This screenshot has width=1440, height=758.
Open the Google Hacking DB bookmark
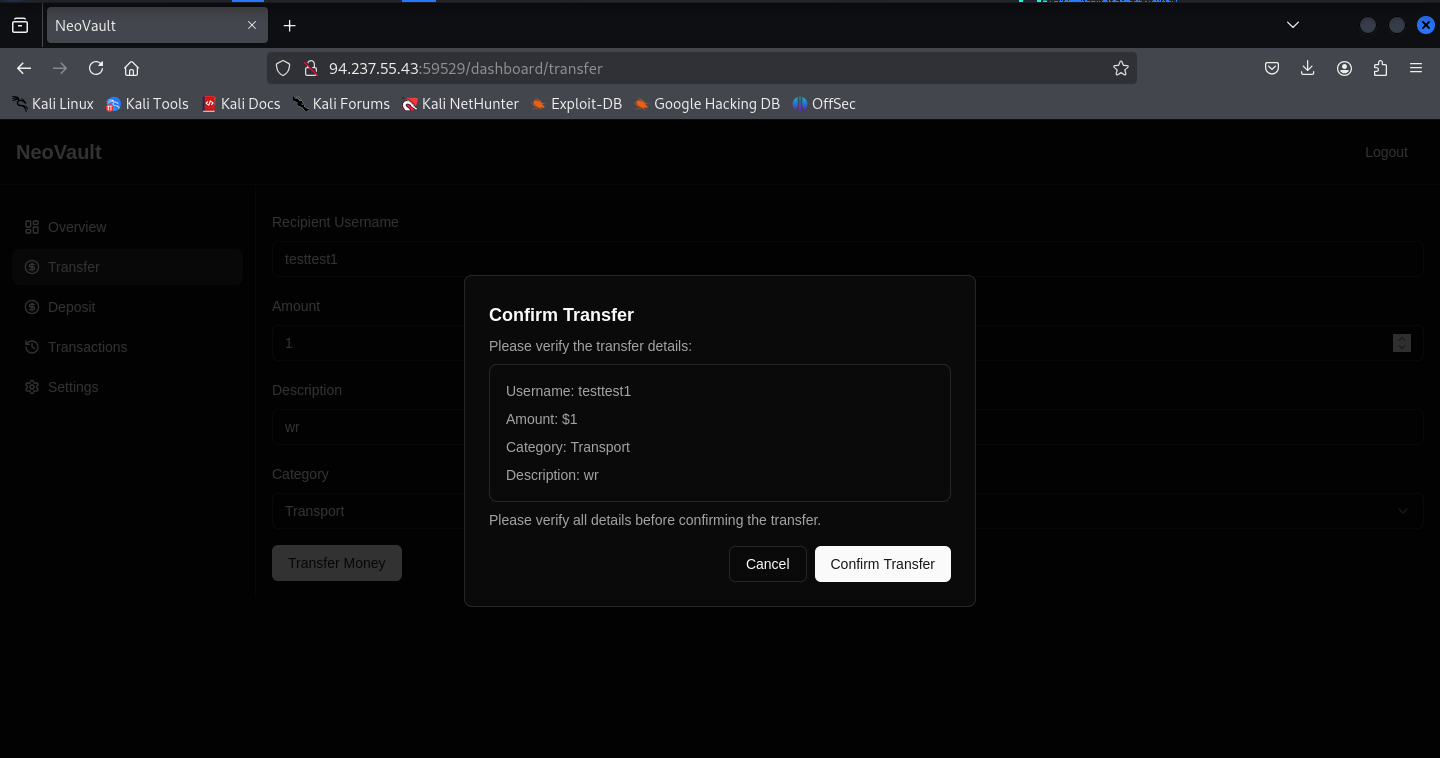pos(706,104)
